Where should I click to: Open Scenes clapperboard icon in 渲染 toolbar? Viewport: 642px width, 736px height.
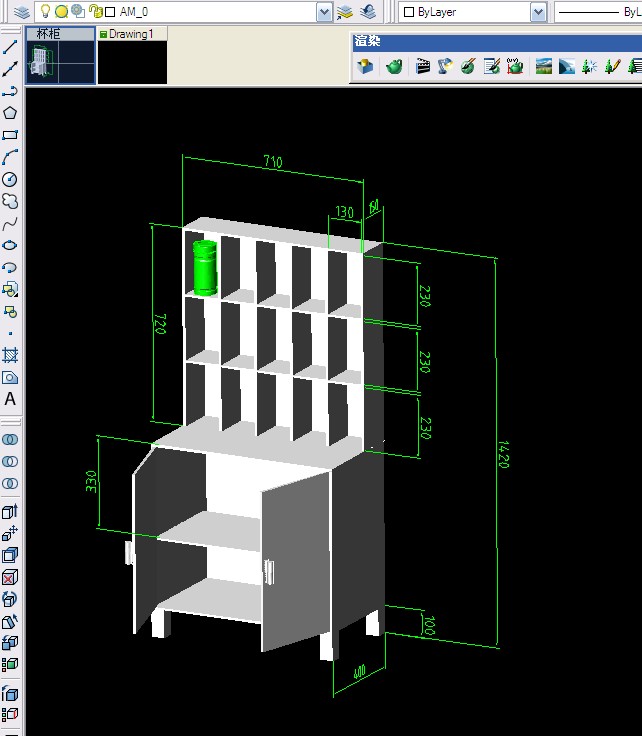(423, 66)
